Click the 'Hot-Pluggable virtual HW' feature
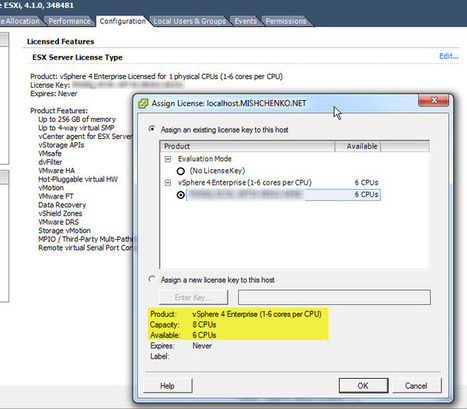 [x=78, y=179]
